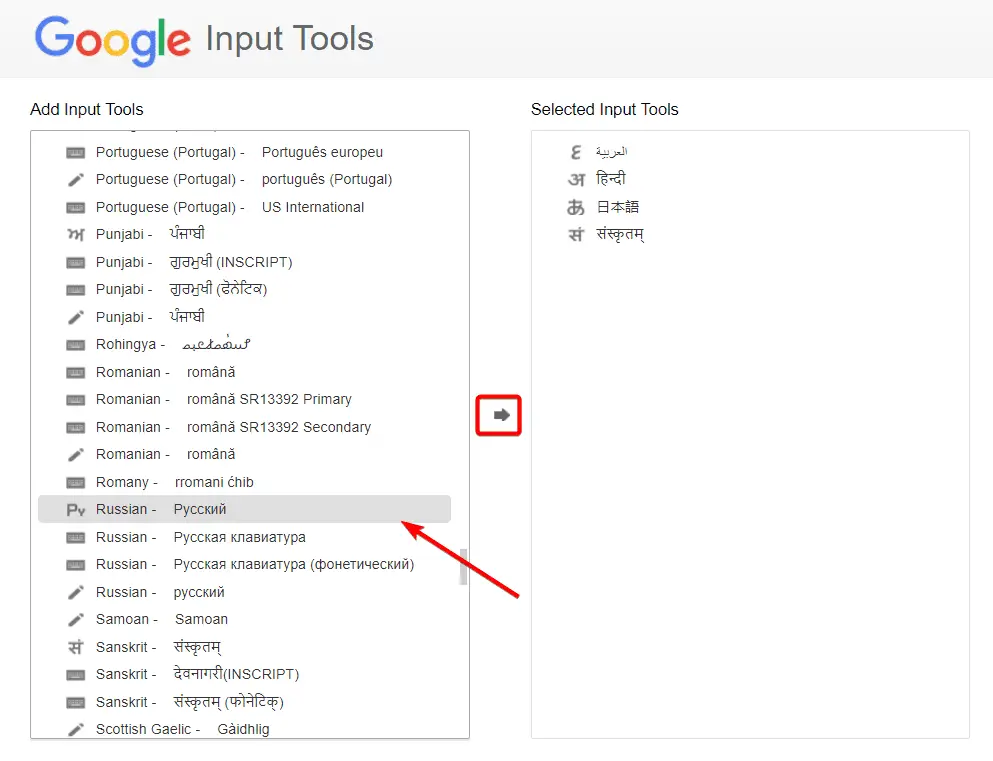The image size is (993, 761).
Task: Click the Sanskrit transliteration icon in Add Input Tools
Action: click(x=75, y=648)
